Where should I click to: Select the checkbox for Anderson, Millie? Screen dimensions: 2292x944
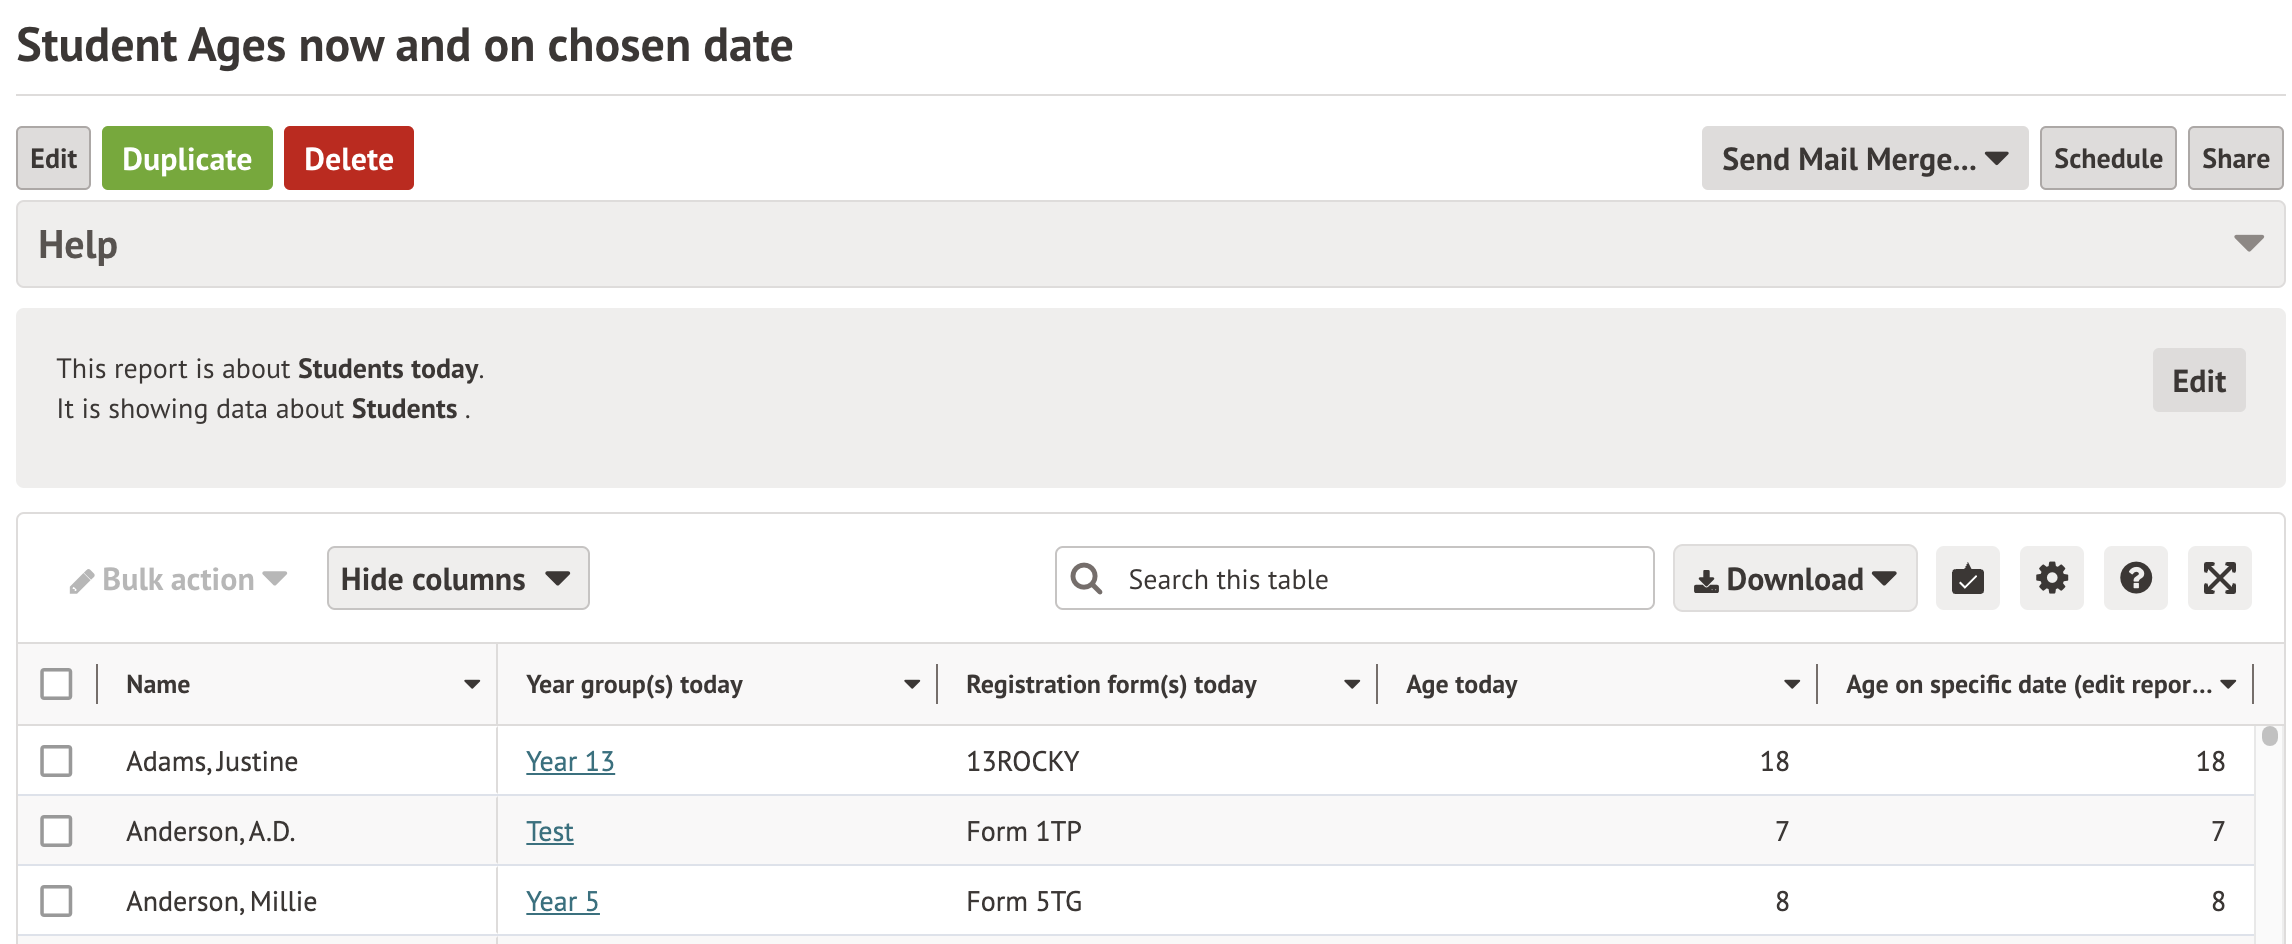click(57, 901)
